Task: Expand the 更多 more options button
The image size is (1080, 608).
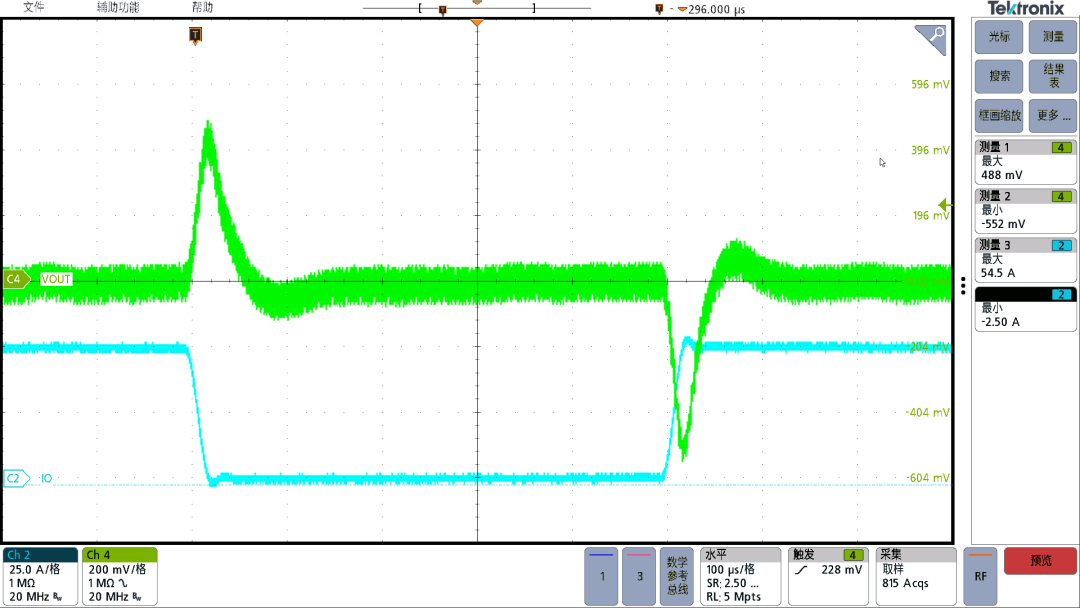Action: [1052, 116]
